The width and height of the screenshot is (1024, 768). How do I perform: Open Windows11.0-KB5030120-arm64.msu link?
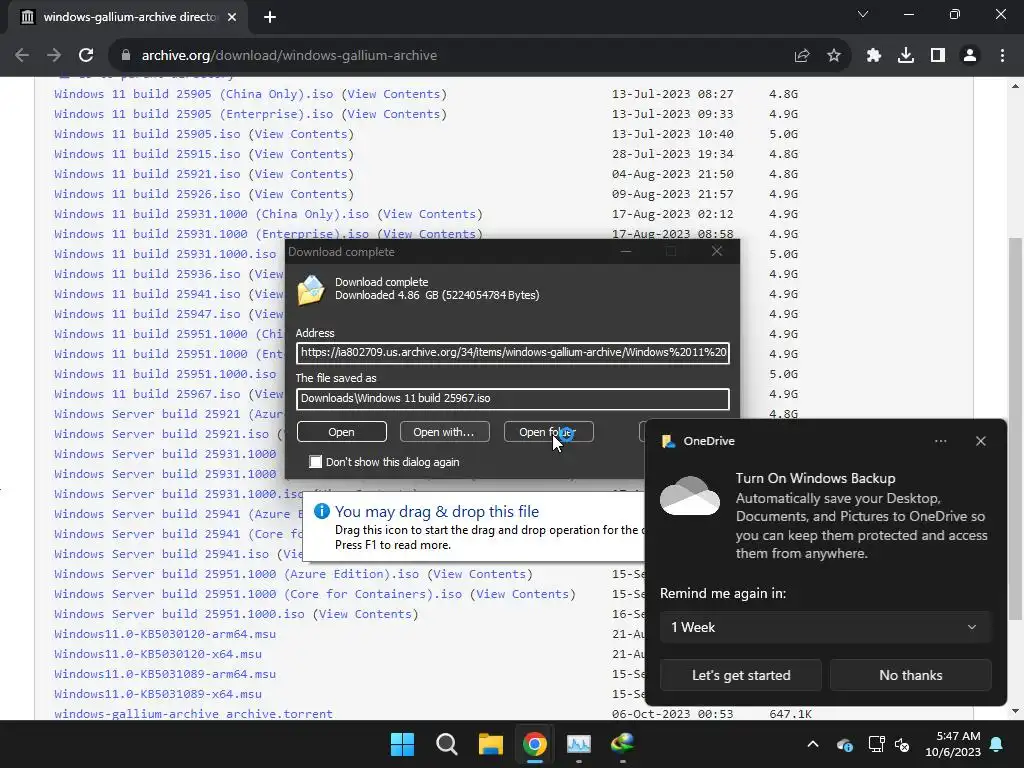165,634
